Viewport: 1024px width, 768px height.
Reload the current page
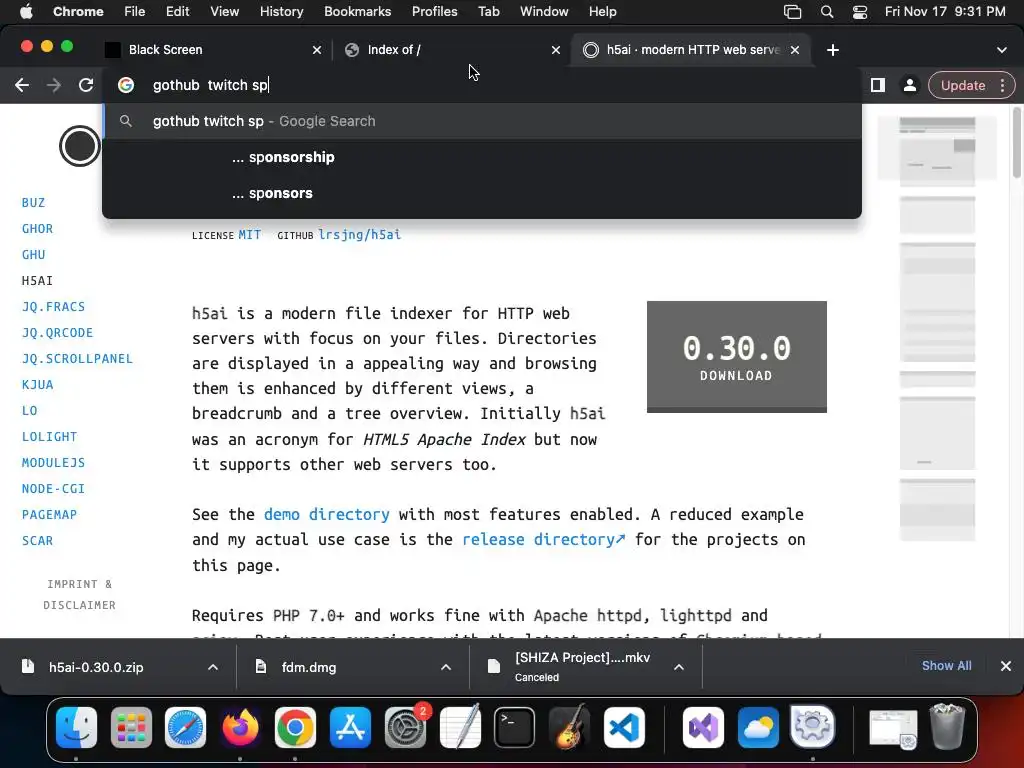point(86,86)
